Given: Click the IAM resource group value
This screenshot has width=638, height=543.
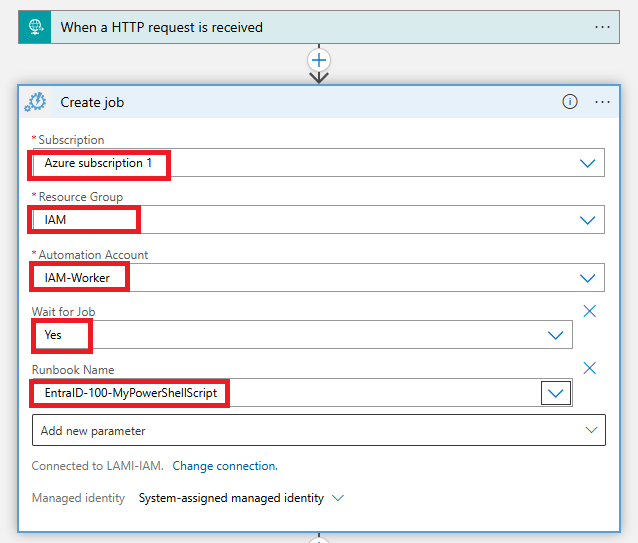Looking at the screenshot, I should point(55,220).
